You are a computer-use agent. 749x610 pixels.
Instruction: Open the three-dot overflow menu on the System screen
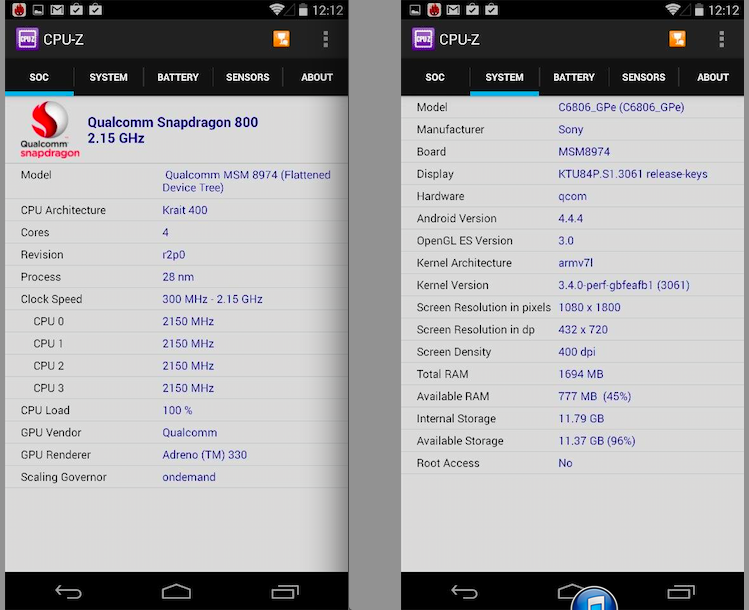(x=721, y=39)
